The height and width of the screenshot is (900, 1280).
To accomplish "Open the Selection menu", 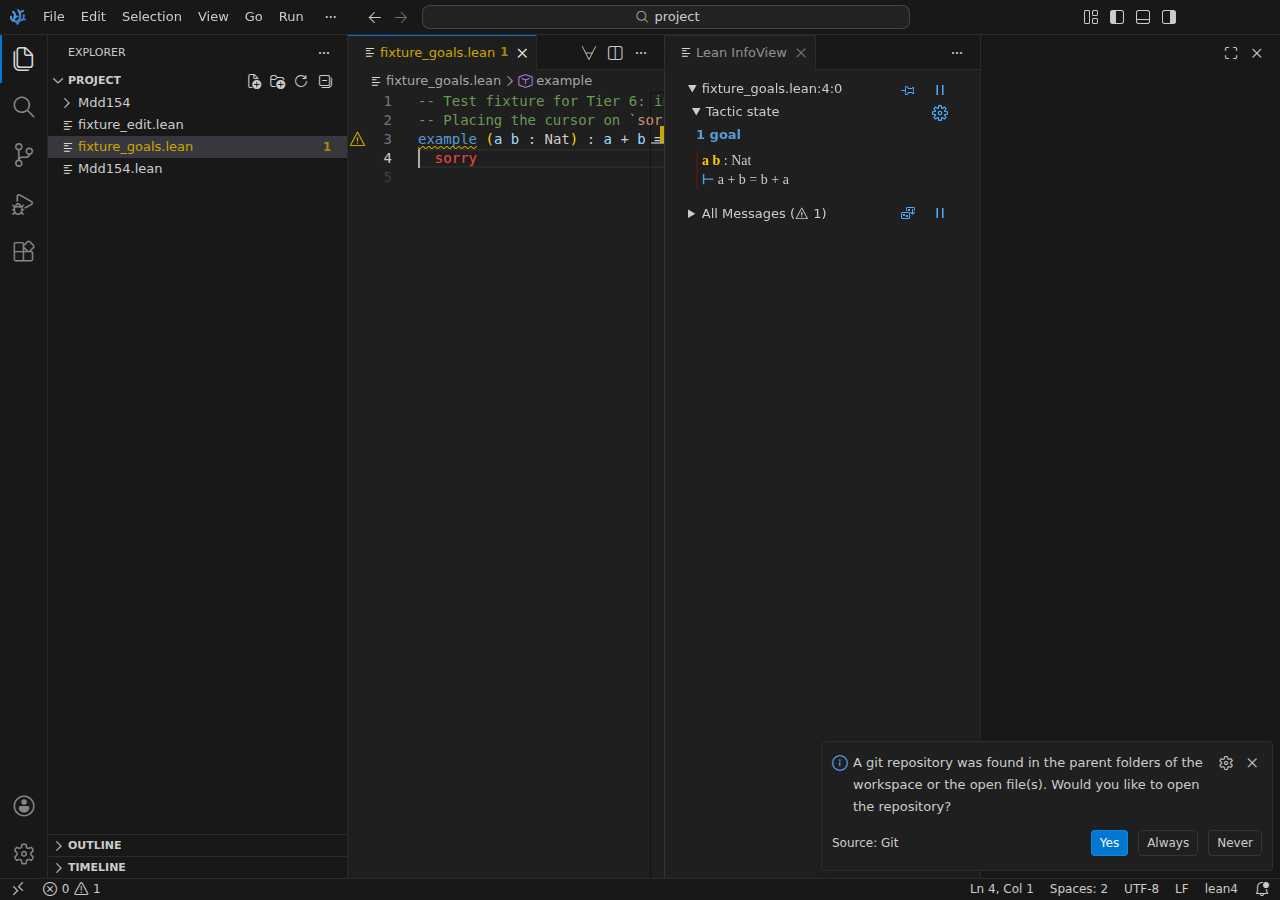I will pos(152,17).
